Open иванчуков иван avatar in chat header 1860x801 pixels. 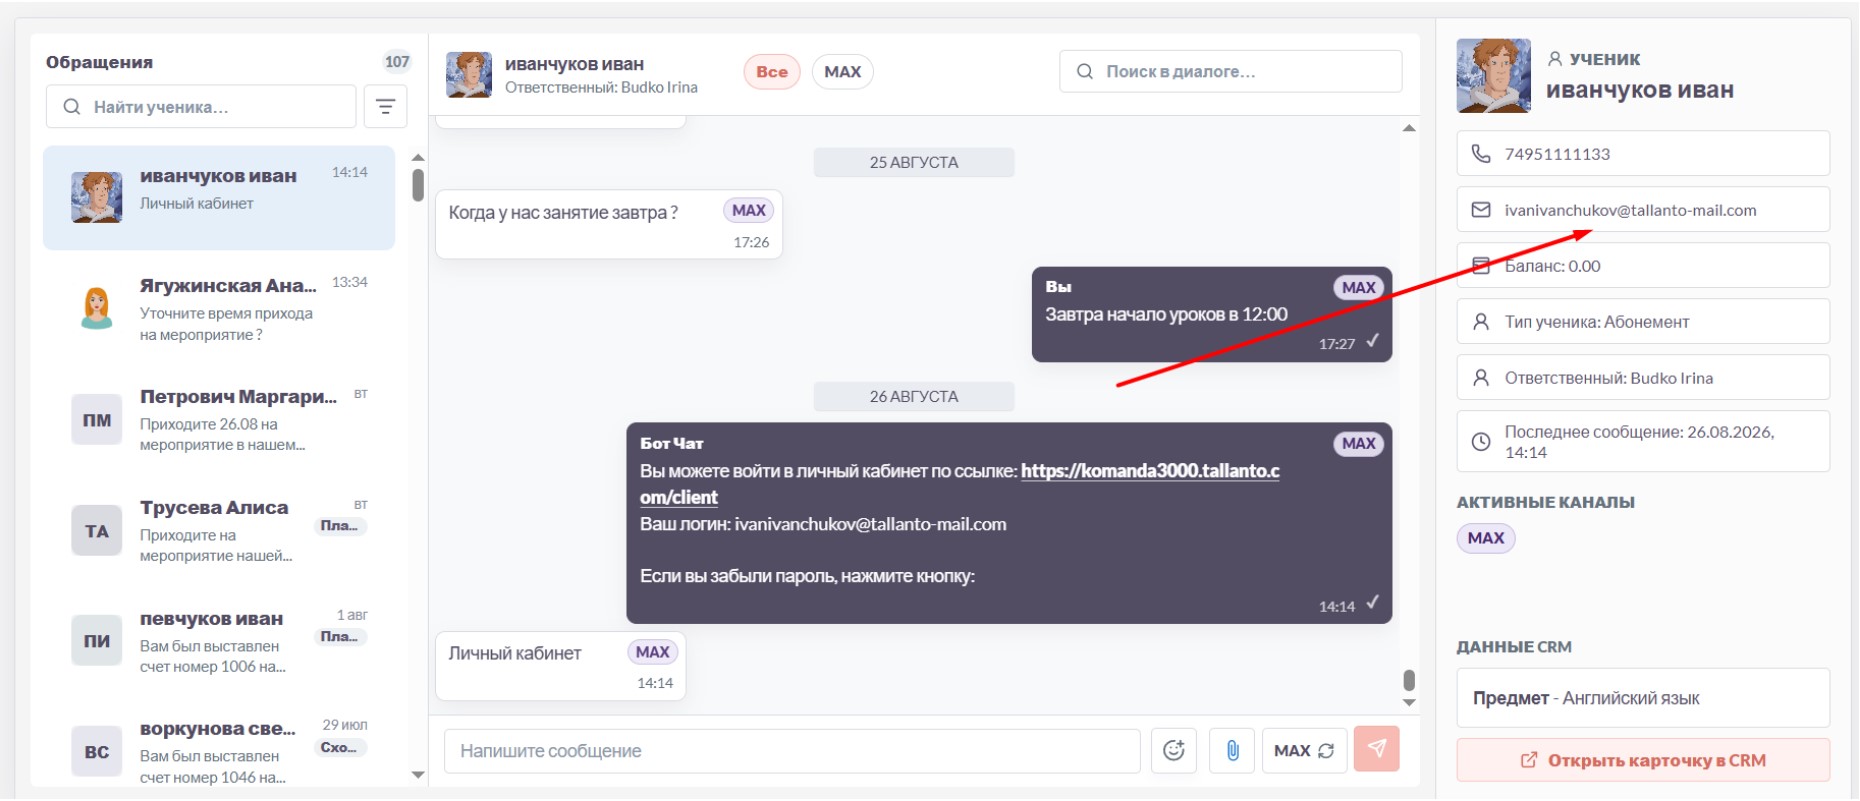[x=469, y=75]
